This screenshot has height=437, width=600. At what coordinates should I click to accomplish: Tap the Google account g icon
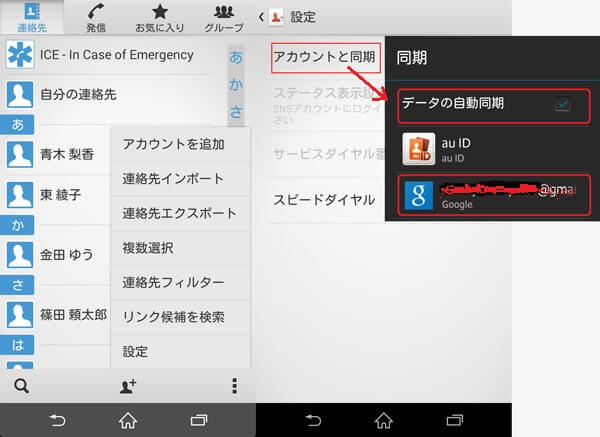[419, 195]
